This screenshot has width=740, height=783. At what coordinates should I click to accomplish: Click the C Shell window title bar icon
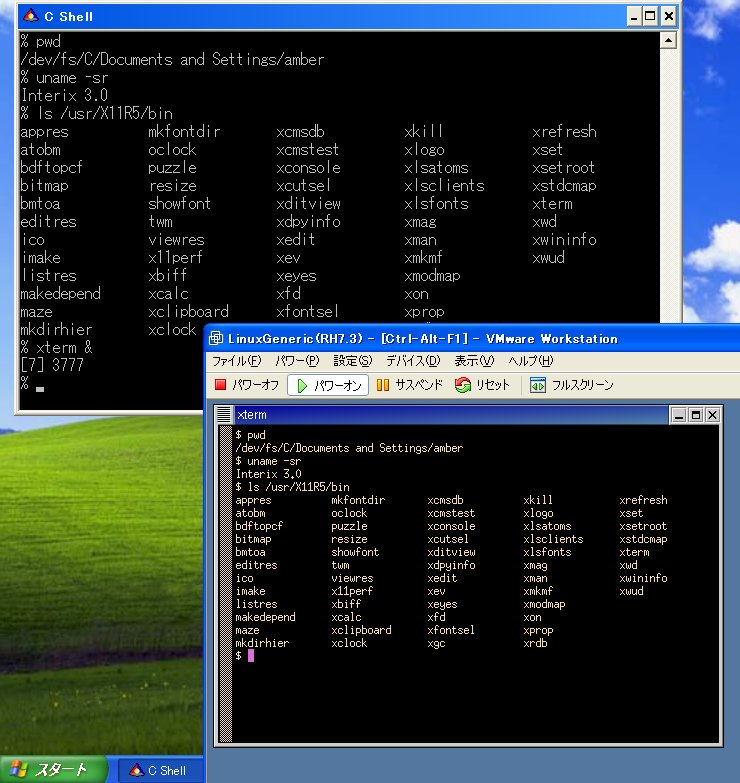tap(30, 16)
